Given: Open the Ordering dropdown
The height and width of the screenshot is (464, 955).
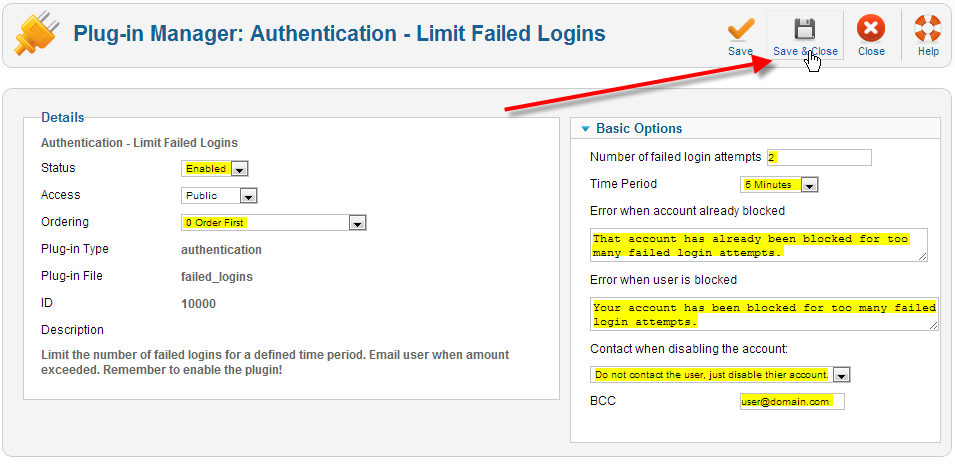Looking at the screenshot, I should pos(273,223).
